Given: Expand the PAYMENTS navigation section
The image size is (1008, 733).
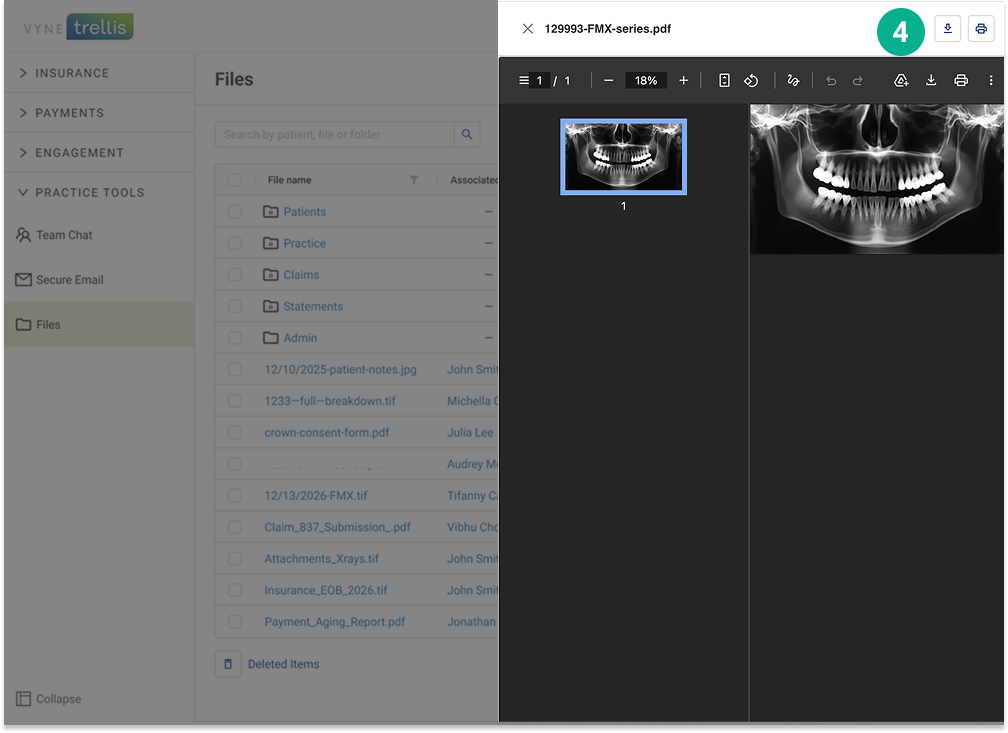Looking at the screenshot, I should (69, 113).
